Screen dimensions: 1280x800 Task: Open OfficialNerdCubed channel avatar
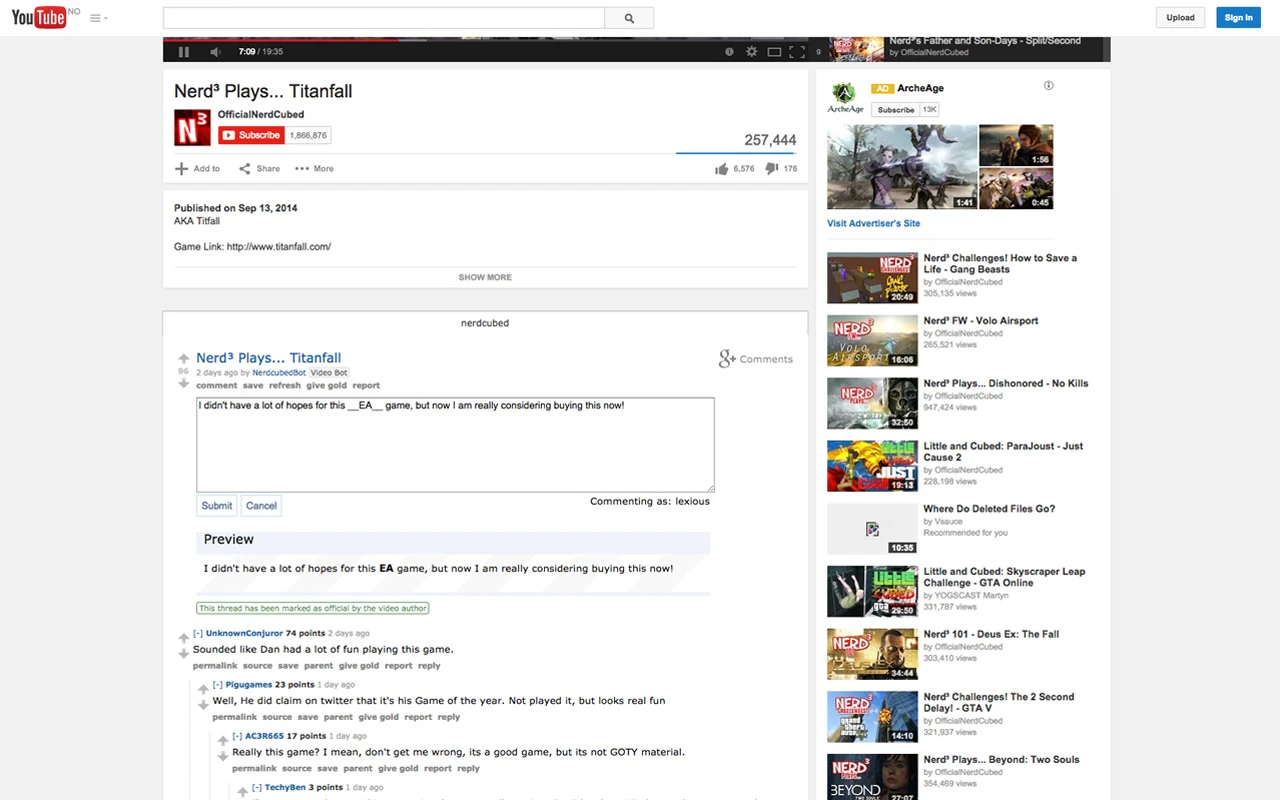coord(192,128)
